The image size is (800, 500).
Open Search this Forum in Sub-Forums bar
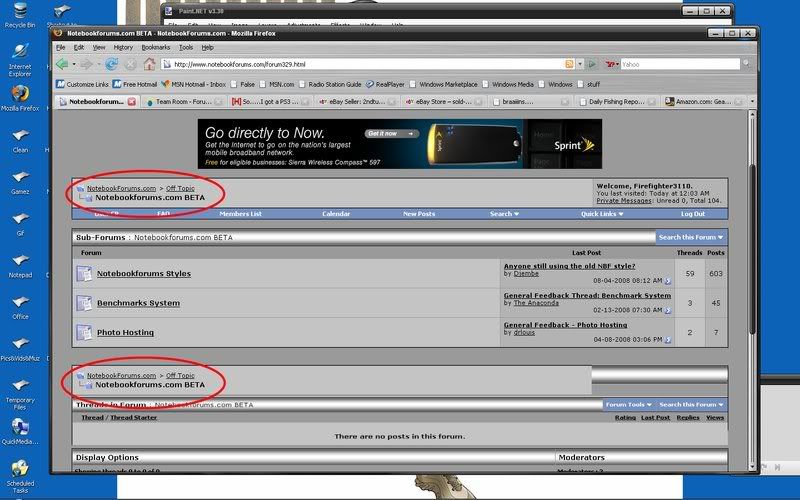pyautogui.click(x=691, y=237)
